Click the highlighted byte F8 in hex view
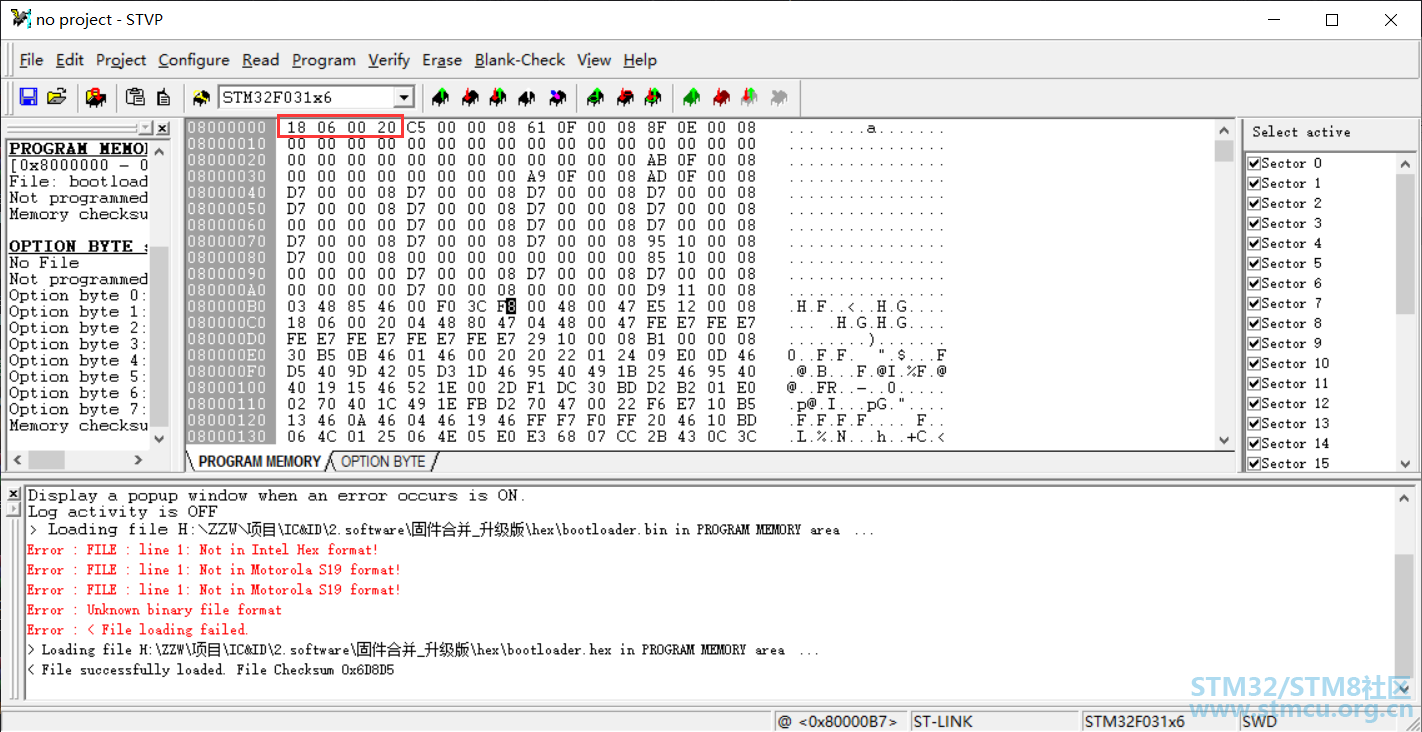The height and width of the screenshot is (732, 1422). tap(506, 306)
